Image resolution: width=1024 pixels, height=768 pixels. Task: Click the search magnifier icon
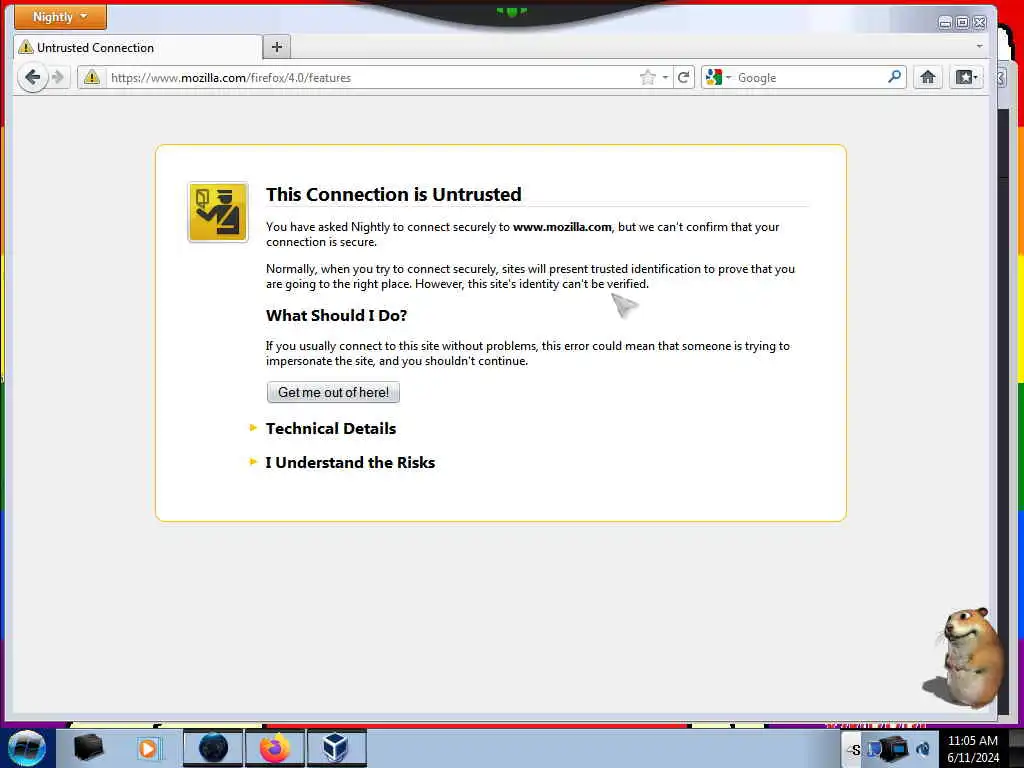(x=895, y=77)
